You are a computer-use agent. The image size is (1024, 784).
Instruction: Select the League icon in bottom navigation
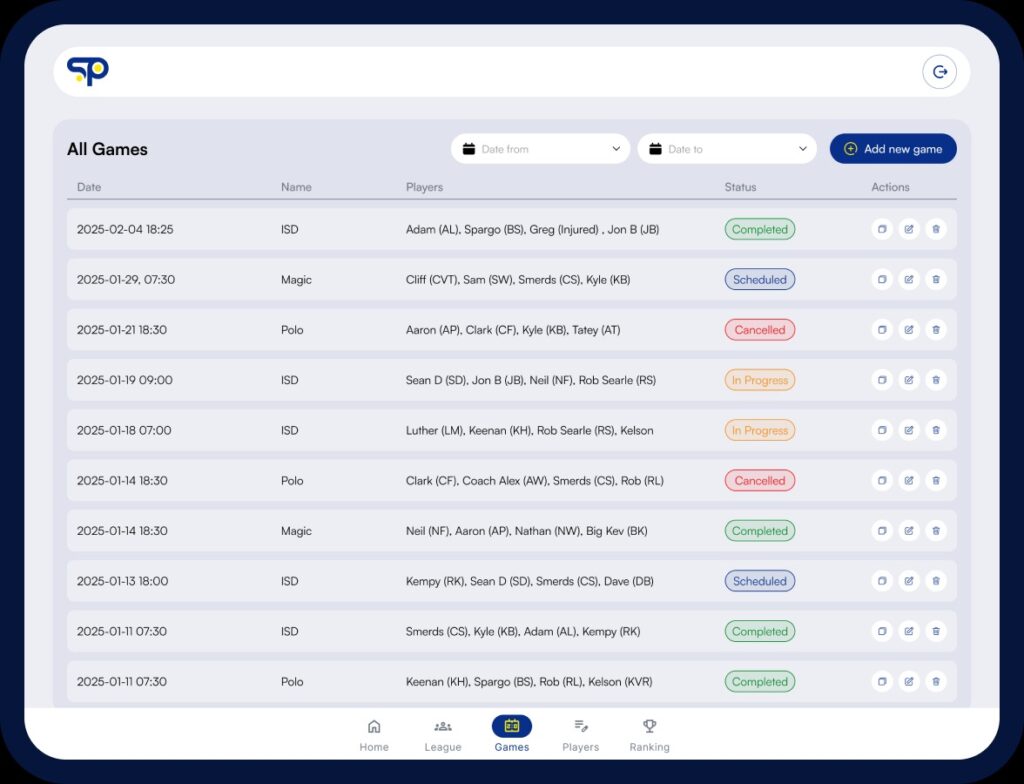pyautogui.click(x=443, y=734)
